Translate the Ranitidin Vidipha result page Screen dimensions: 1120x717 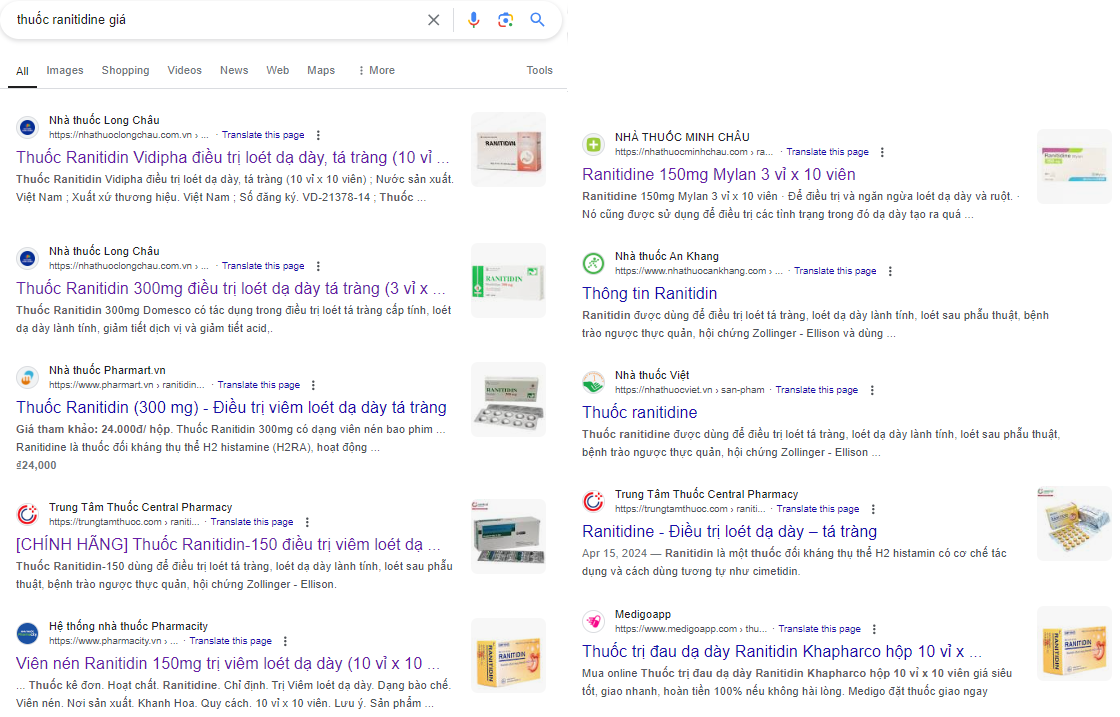pos(263,135)
